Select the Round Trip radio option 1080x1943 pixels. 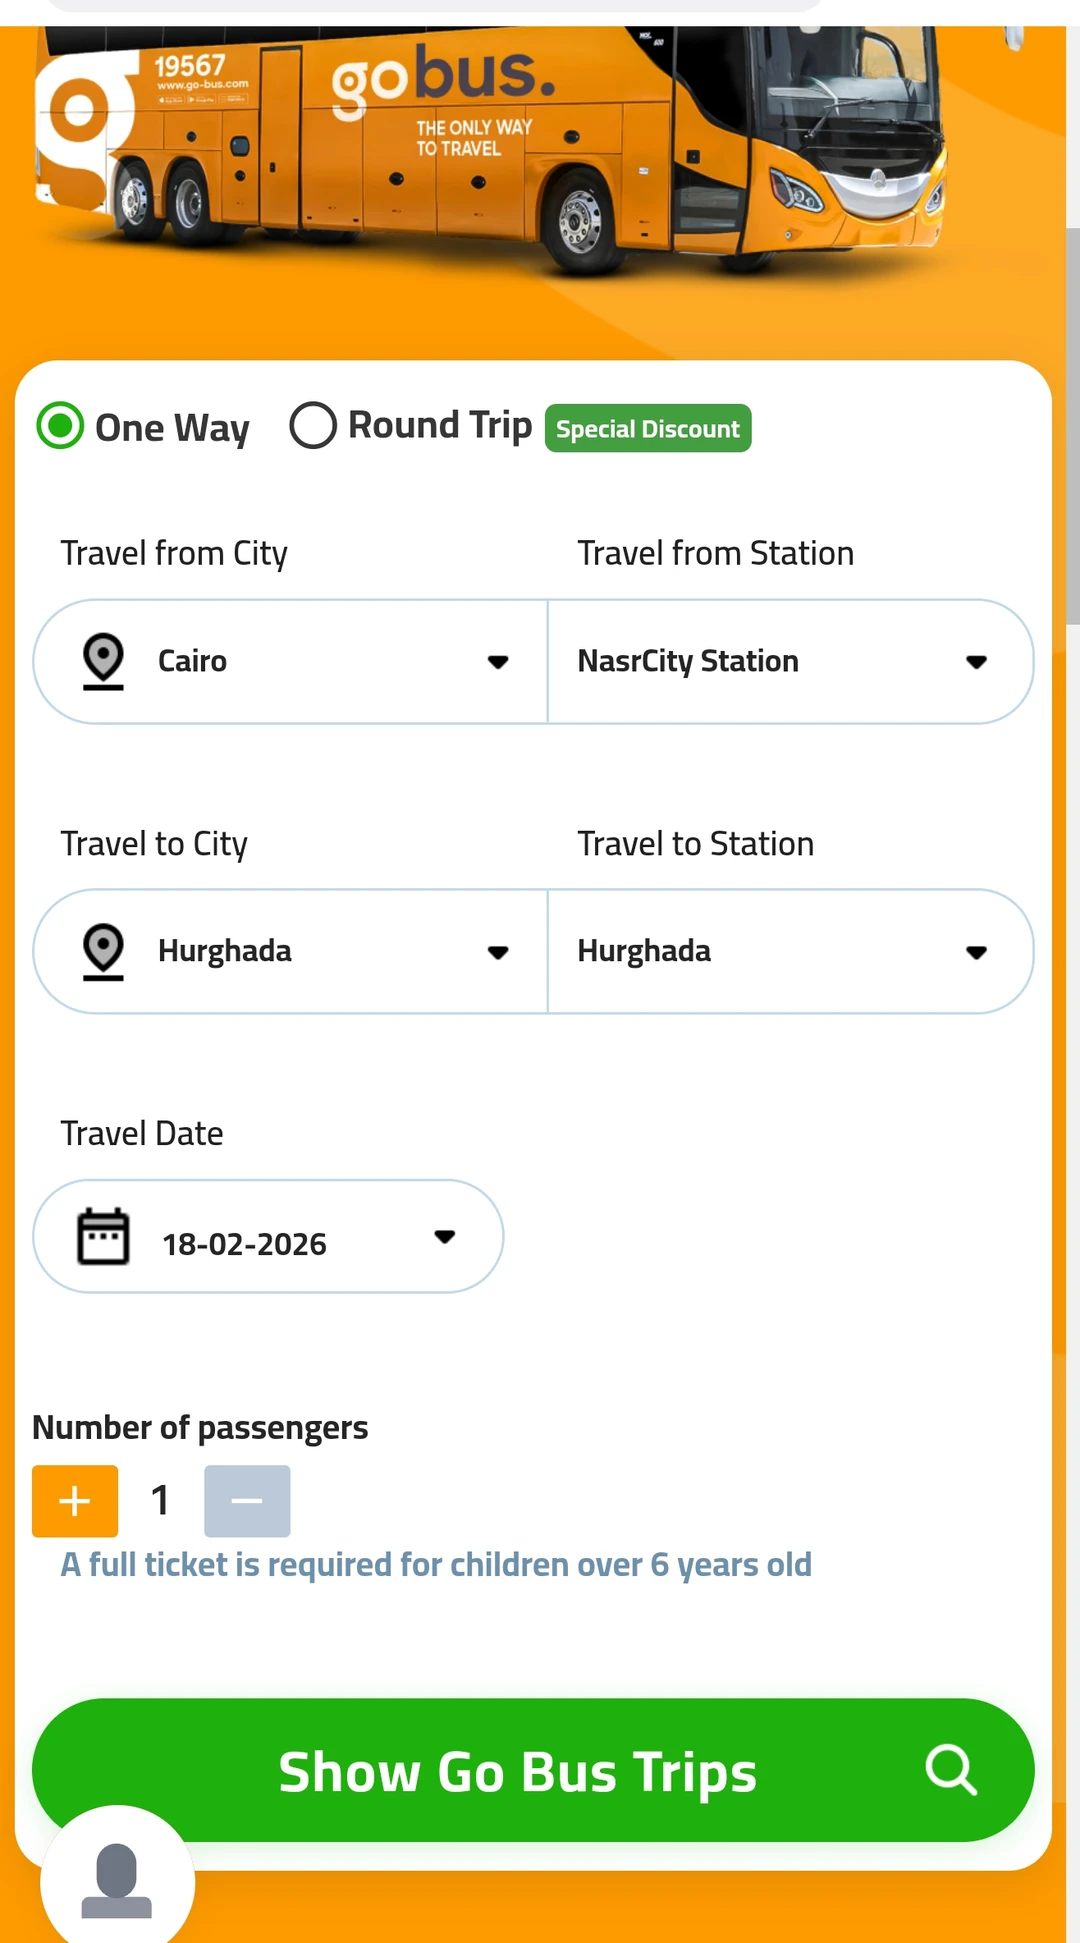tap(313, 426)
